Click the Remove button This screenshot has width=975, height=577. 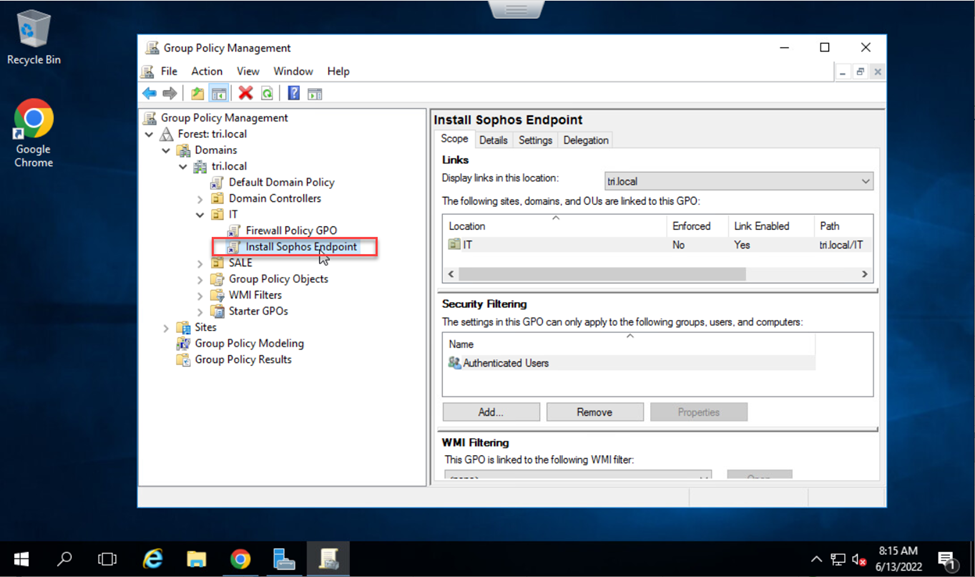click(594, 412)
